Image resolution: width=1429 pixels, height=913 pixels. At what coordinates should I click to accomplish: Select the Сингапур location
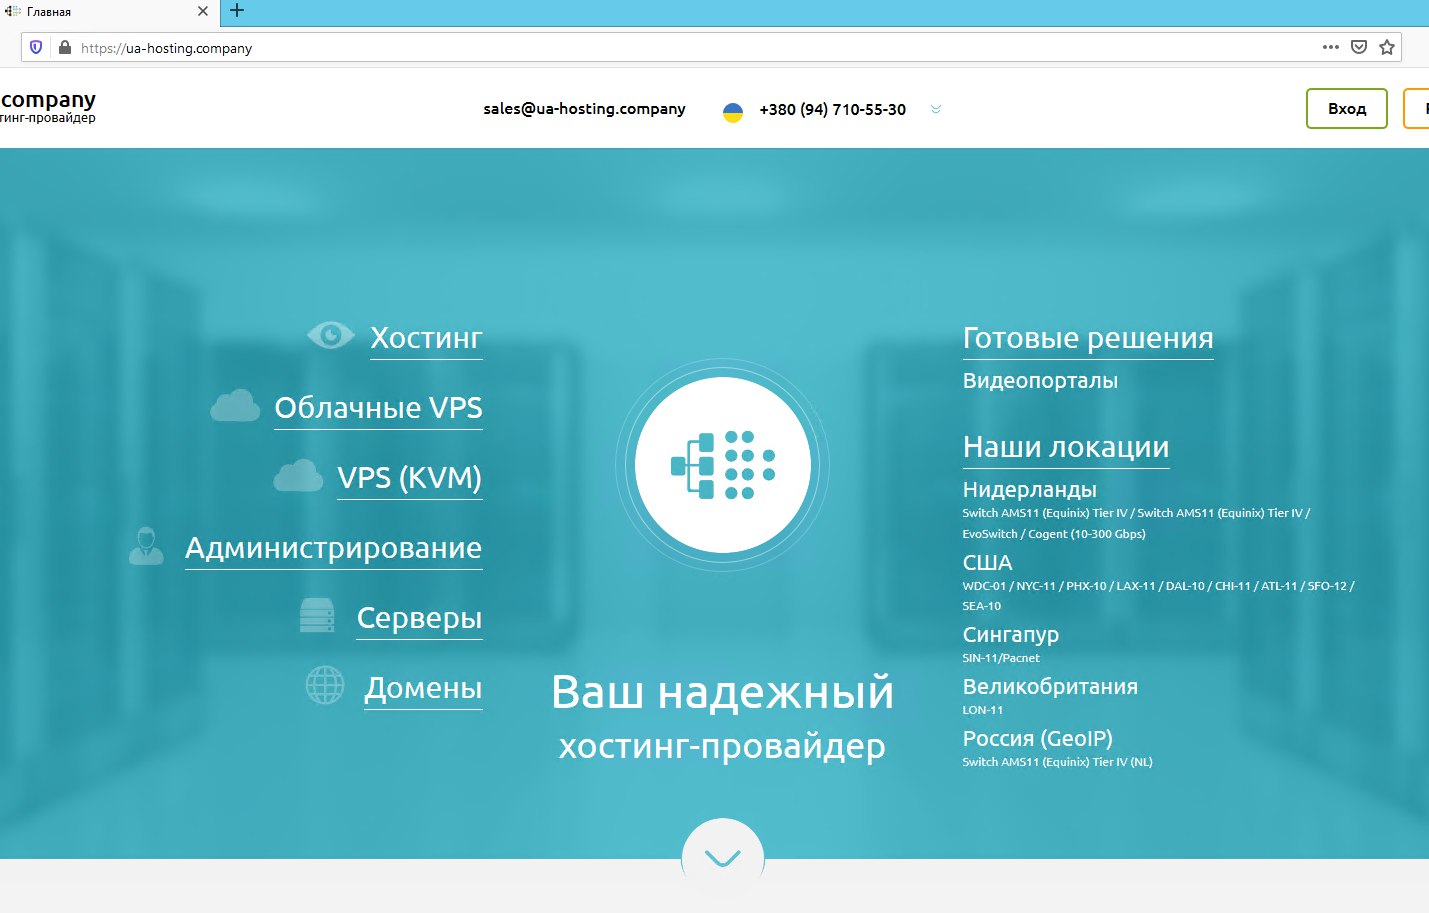(x=1011, y=635)
